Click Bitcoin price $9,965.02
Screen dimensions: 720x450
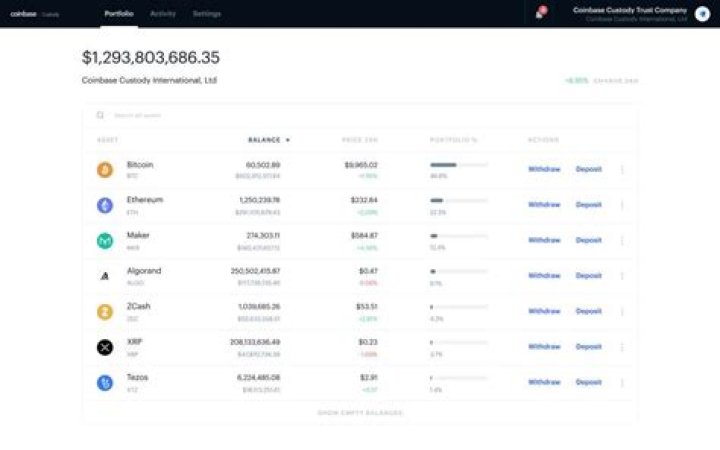[x=361, y=165]
